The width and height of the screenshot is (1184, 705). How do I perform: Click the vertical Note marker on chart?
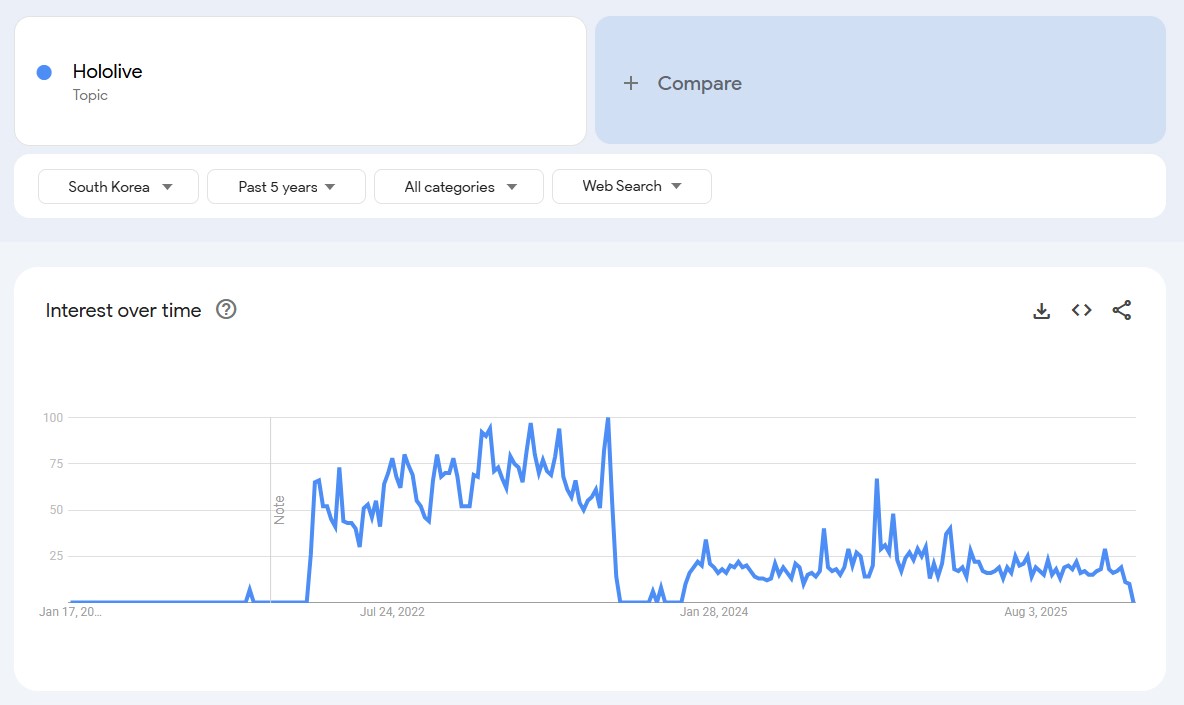click(x=279, y=510)
